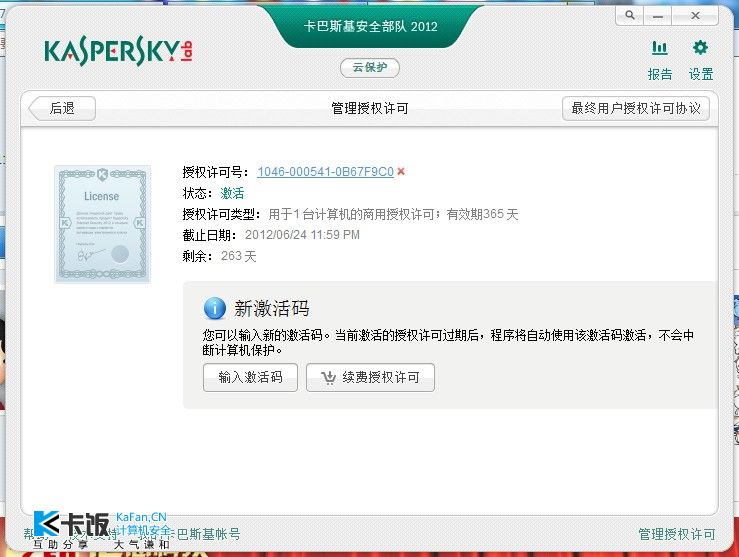Click the Kaspersky lab logo
739x557 pixels.
[x=118, y=52]
